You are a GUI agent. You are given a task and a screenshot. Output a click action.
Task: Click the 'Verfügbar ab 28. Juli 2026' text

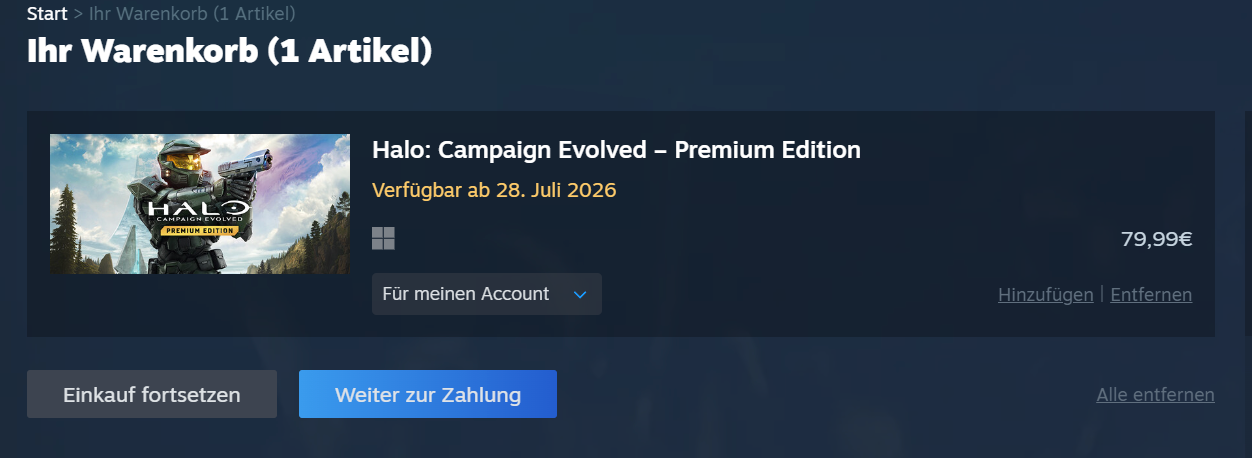494,189
